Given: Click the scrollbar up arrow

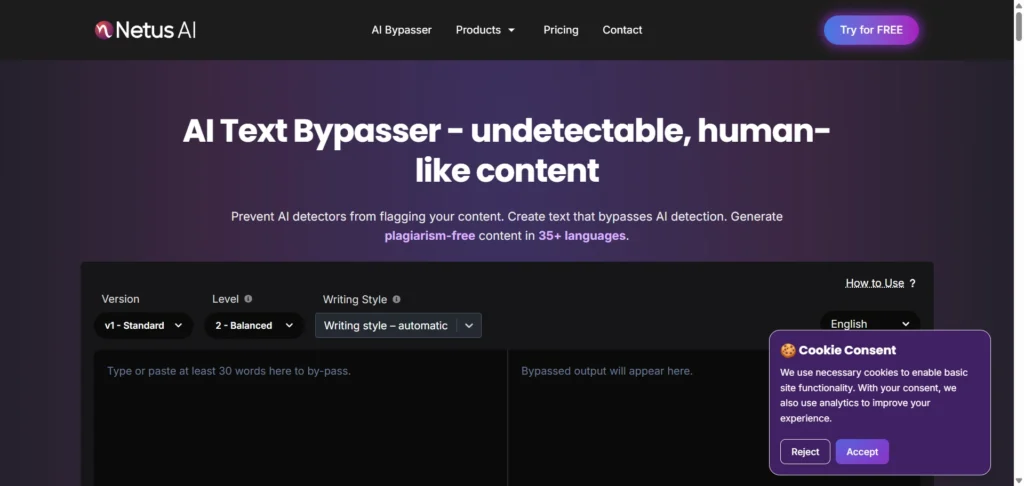Looking at the screenshot, I should [1018, 5].
